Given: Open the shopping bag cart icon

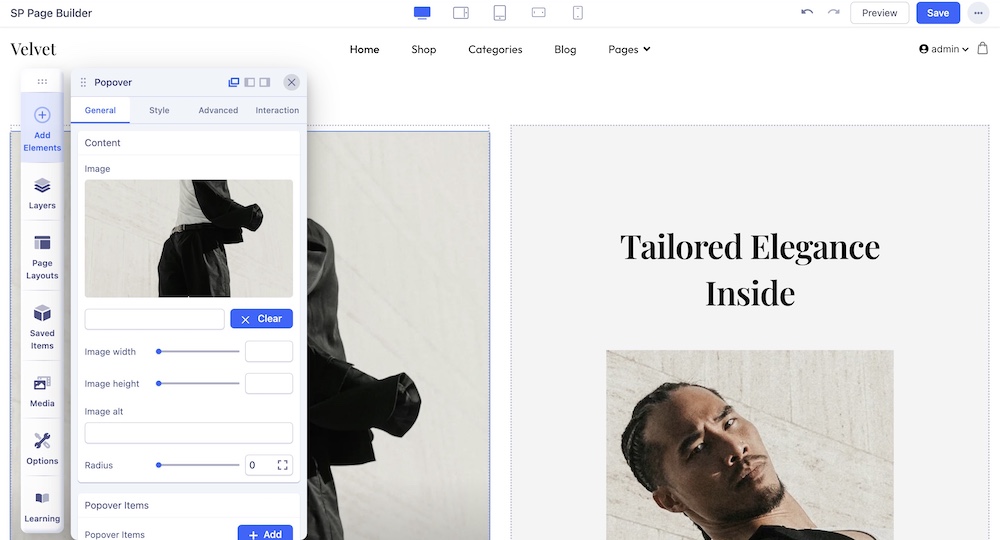Looking at the screenshot, I should pos(982,49).
